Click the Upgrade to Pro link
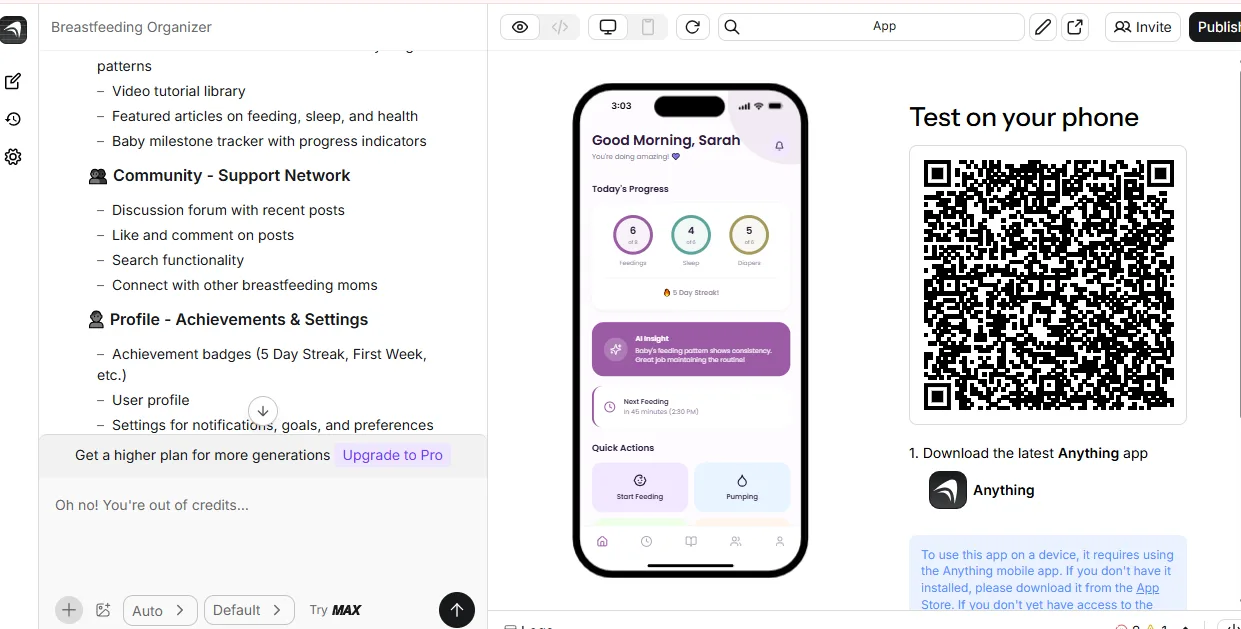Image resolution: width=1241 pixels, height=629 pixels. 393,455
